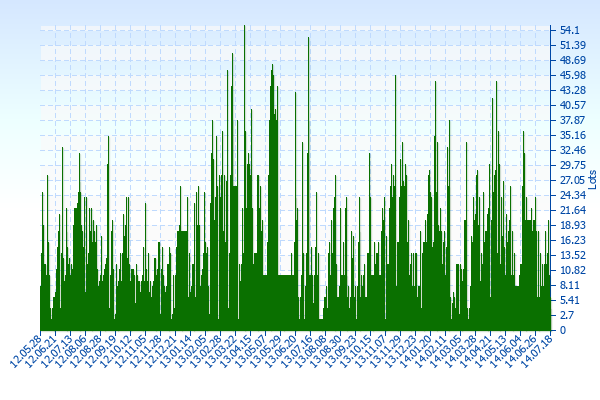This screenshot has width=600, height=400.
Task: Select the 10.82 axis label
Action: pos(573,270)
